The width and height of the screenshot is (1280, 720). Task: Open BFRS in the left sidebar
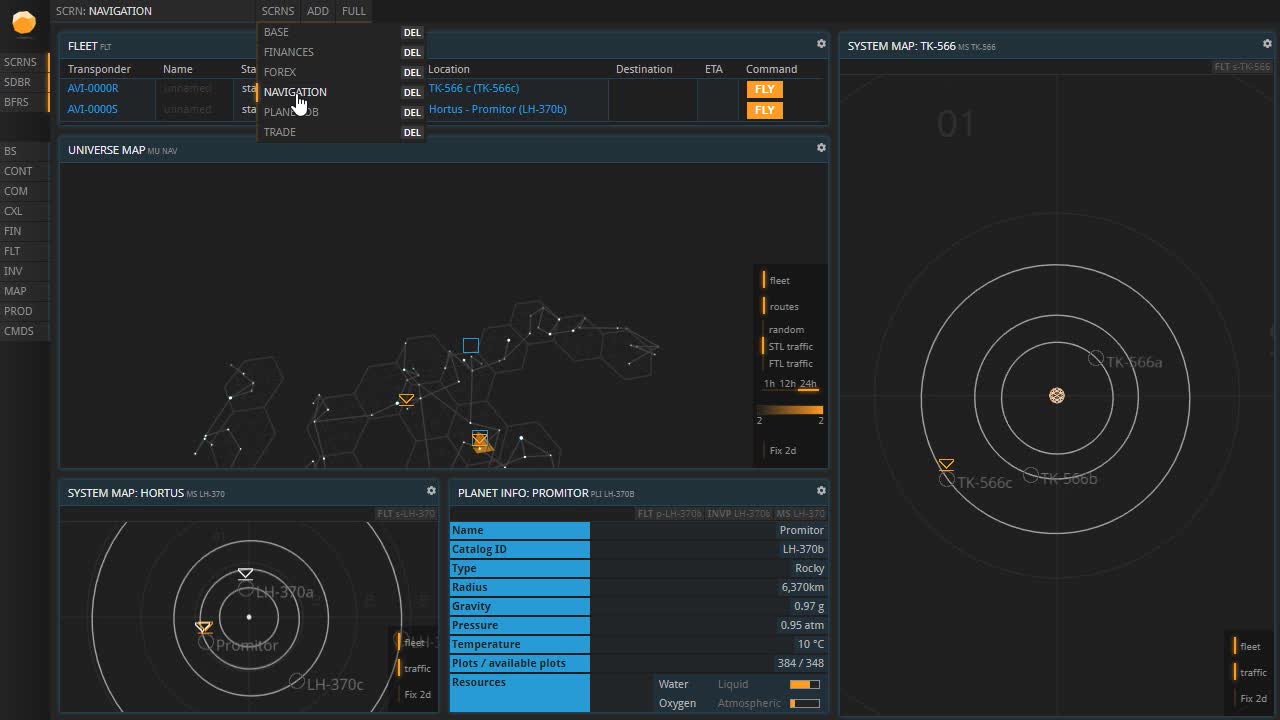click(24, 102)
